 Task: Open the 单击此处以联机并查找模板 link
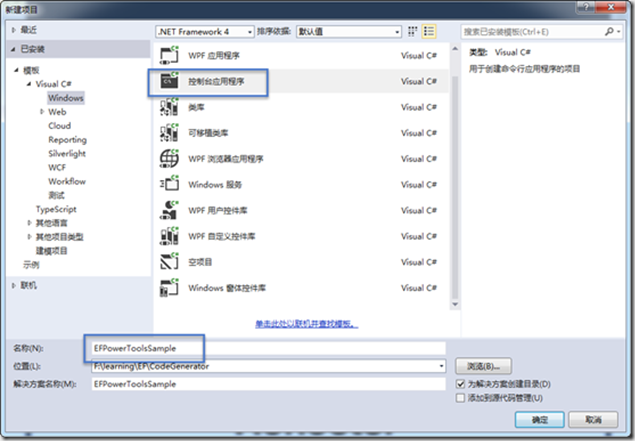pyautogui.click(x=307, y=324)
